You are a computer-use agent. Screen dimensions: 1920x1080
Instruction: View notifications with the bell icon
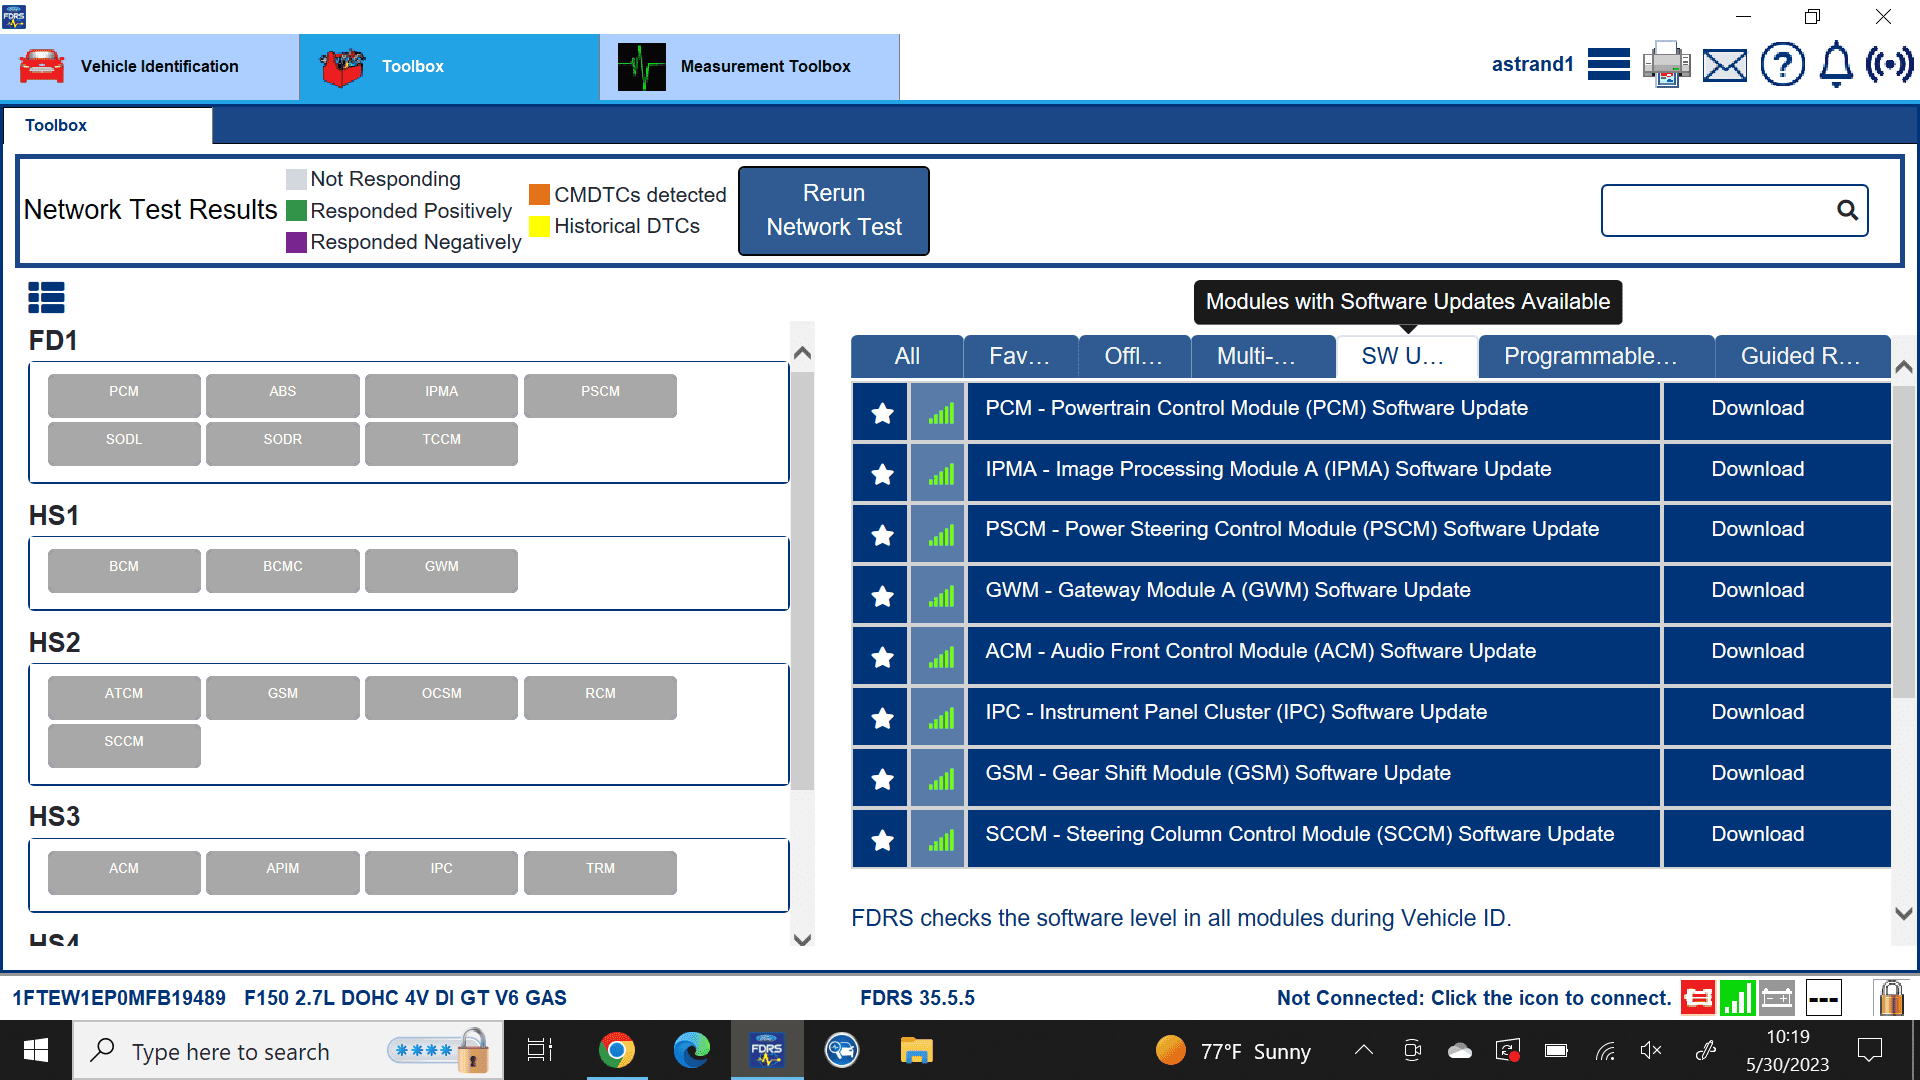(1835, 64)
